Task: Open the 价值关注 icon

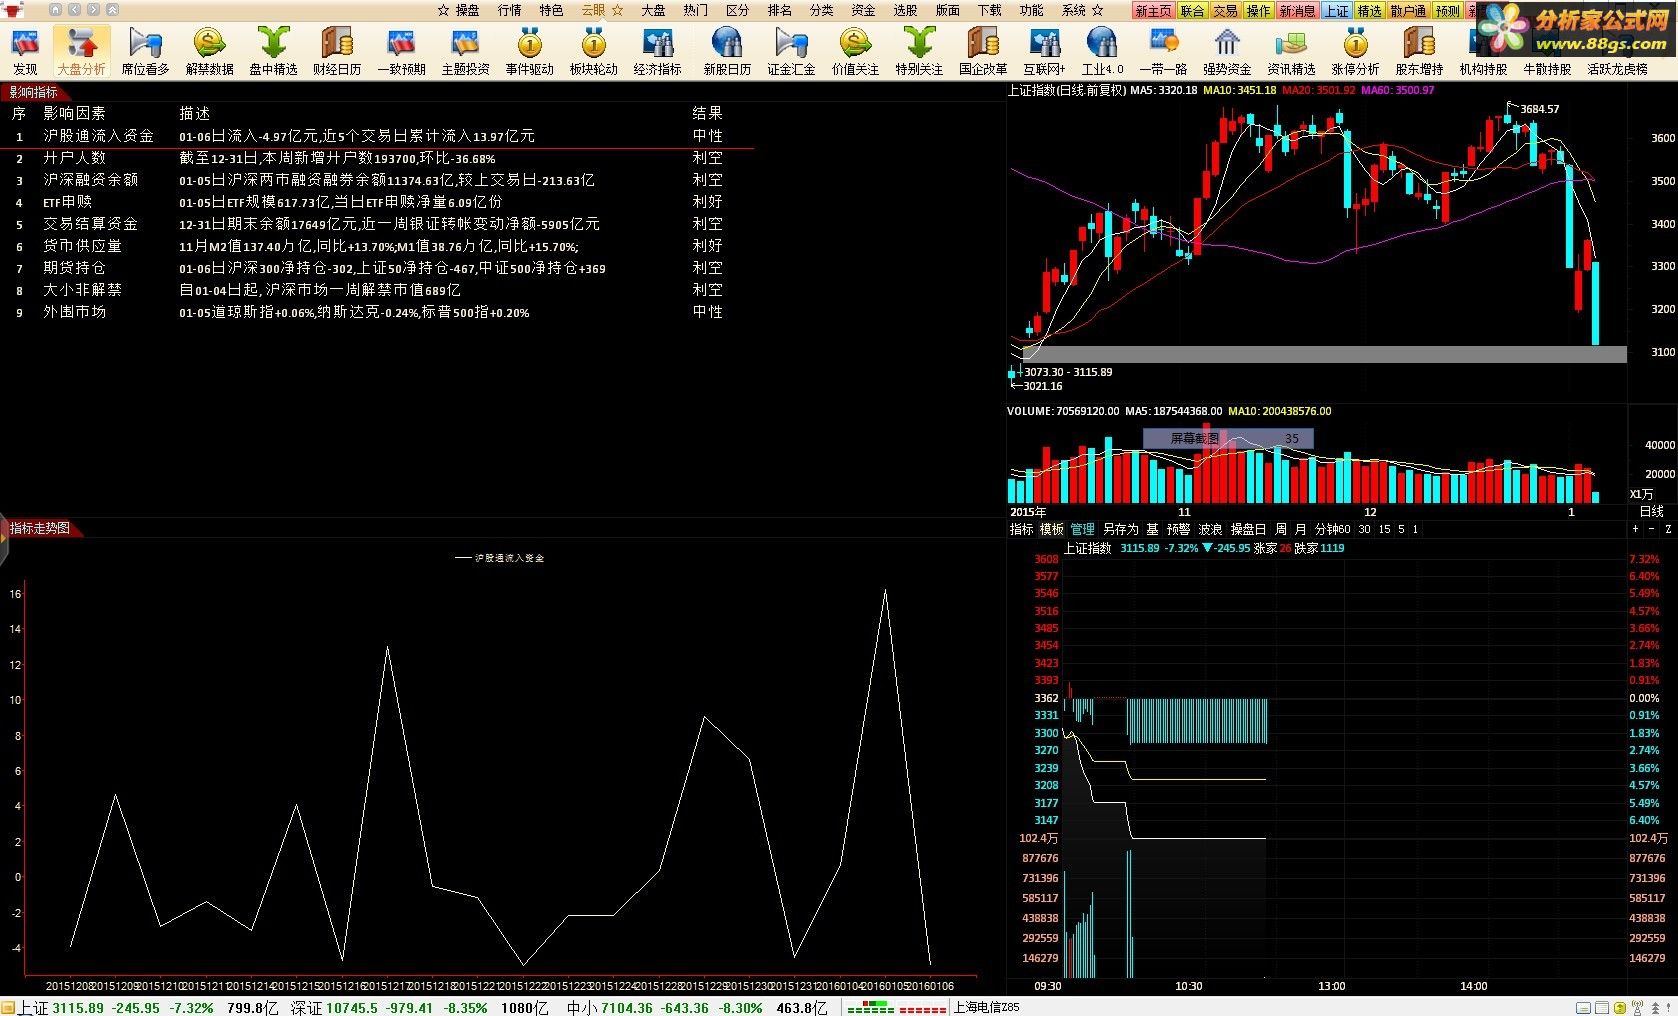Action: tap(855, 52)
